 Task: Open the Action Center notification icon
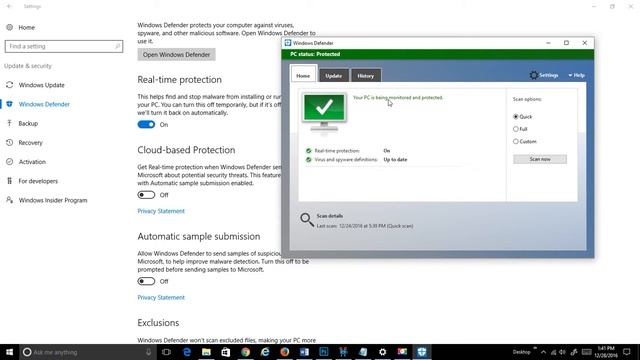coord(627,352)
